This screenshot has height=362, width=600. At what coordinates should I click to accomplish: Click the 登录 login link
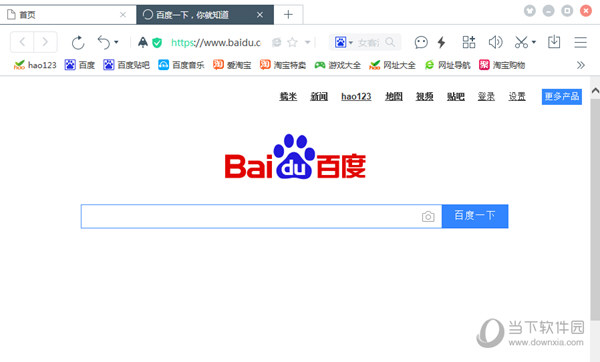[486, 96]
